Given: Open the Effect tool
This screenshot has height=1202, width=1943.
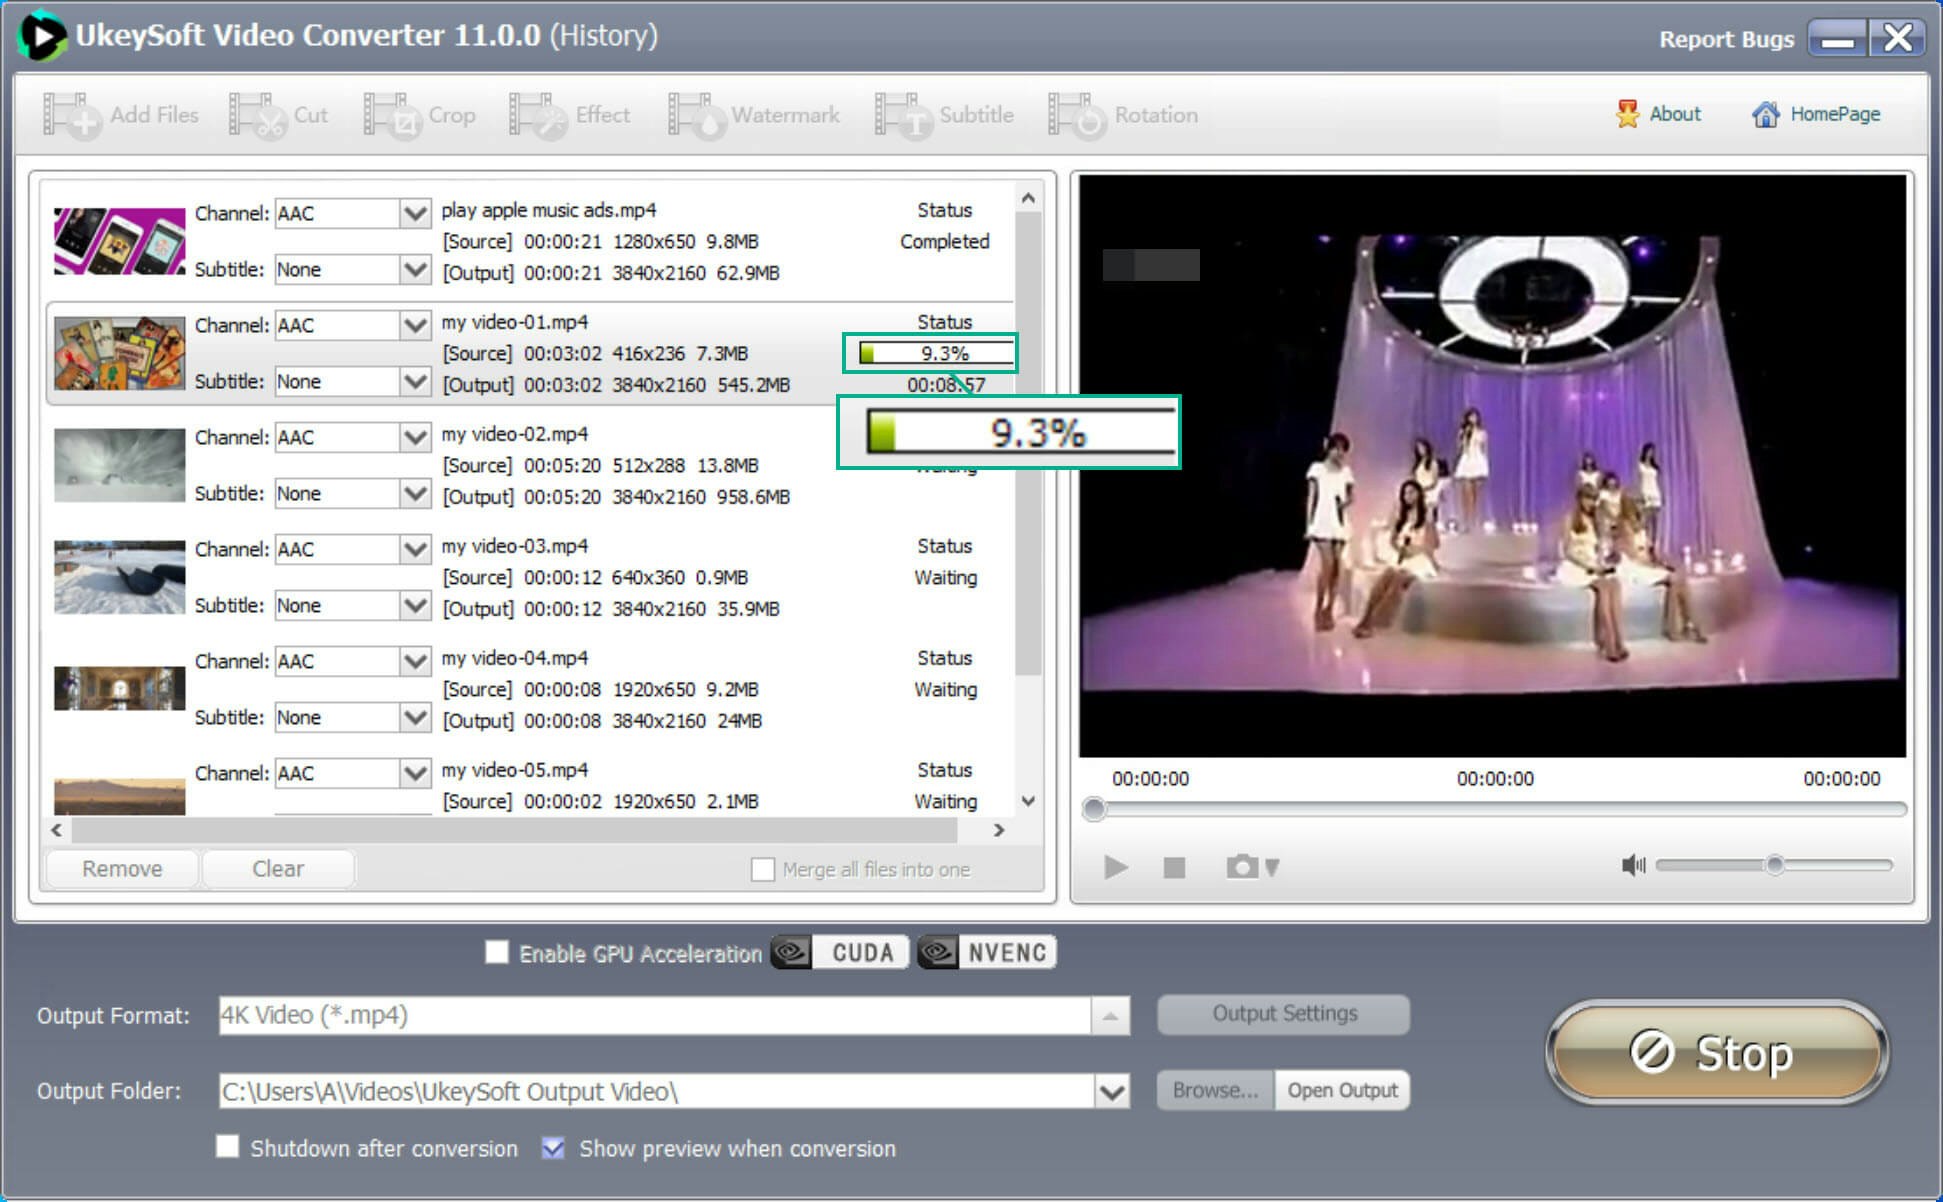Looking at the screenshot, I should pyautogui.click(x=569, y=115).
